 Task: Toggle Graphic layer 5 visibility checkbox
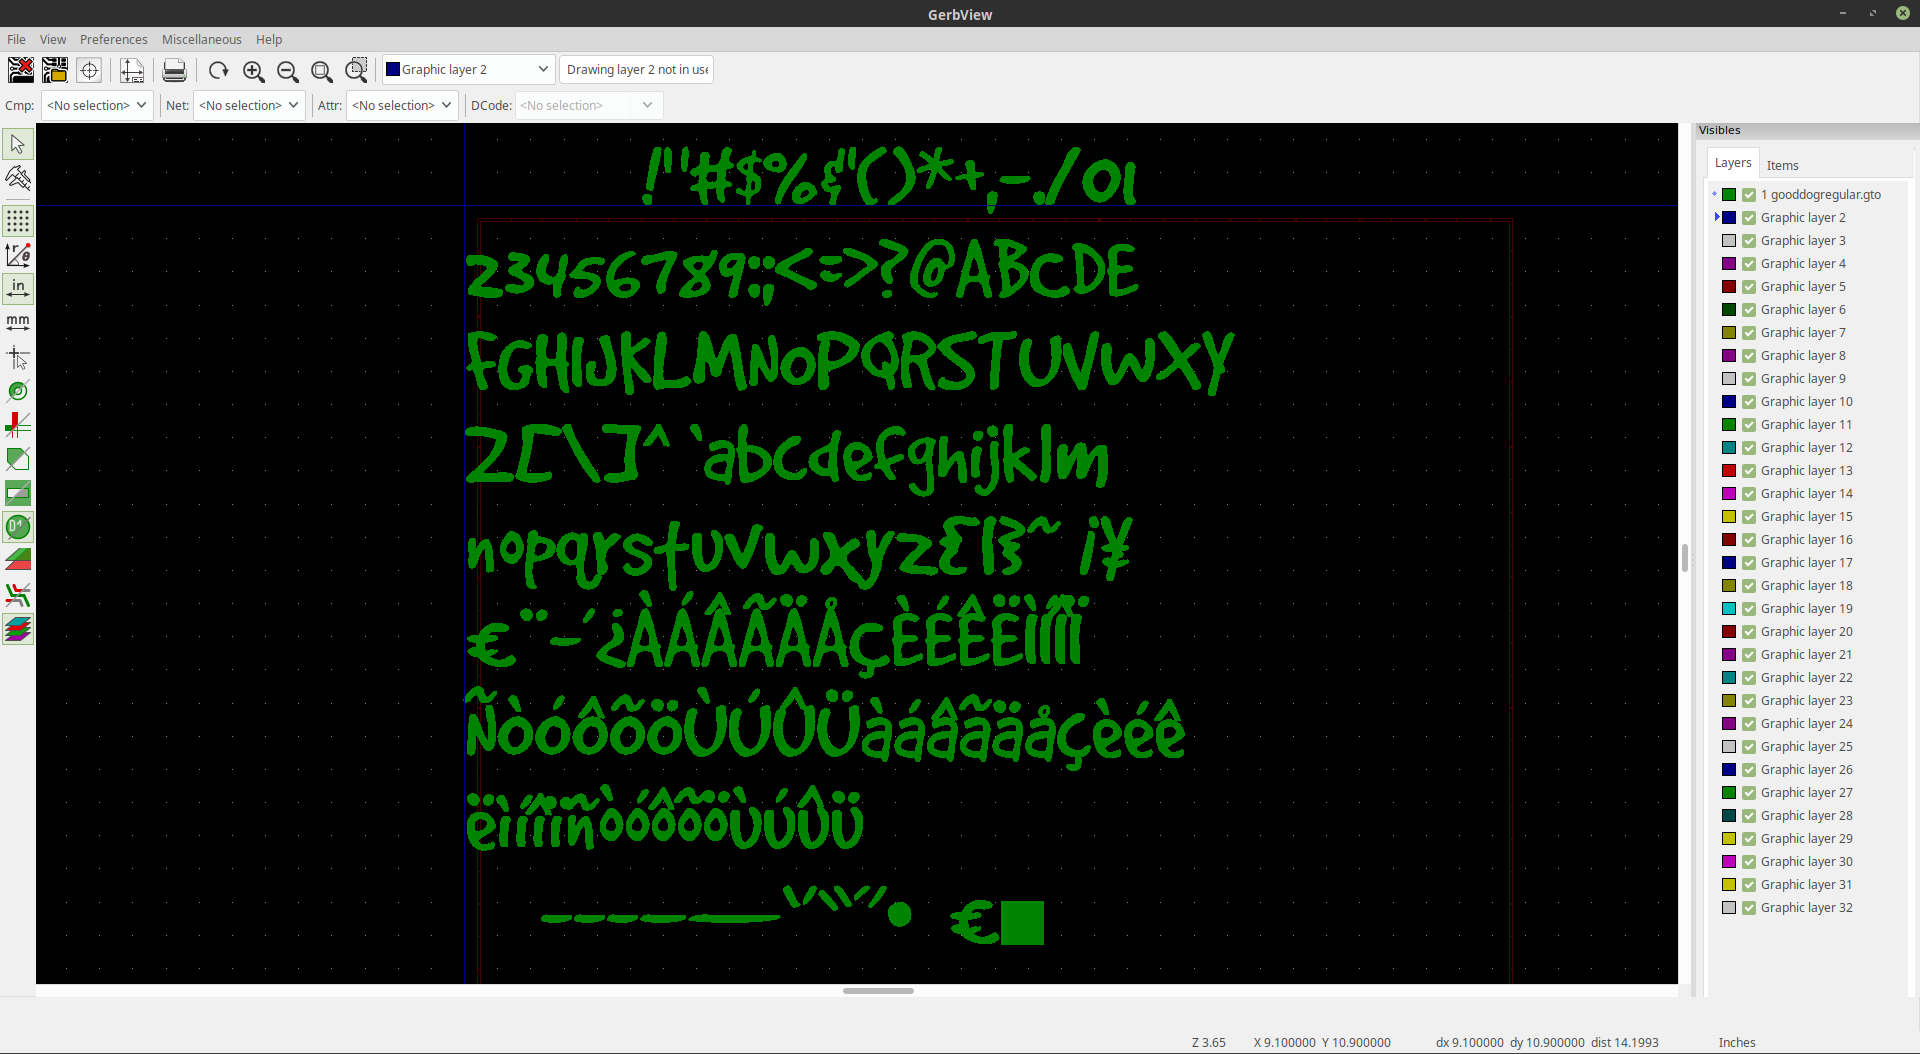click(1749, 287)
